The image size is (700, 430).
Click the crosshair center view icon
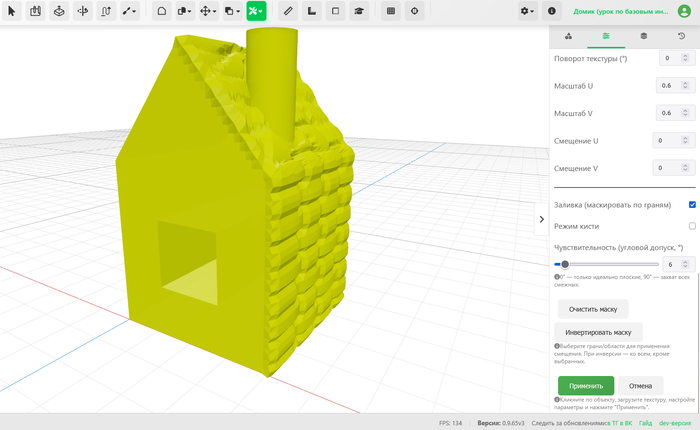tap(414, 11)
